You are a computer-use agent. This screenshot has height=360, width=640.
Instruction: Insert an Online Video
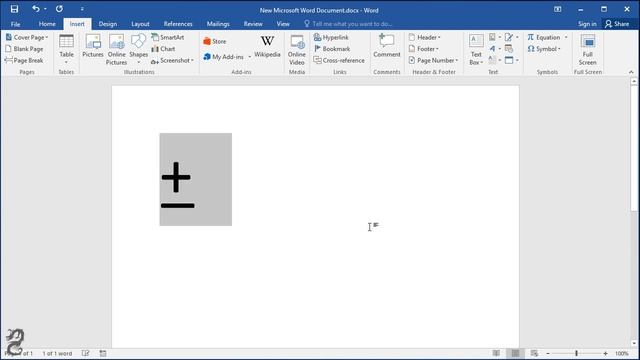[x=297, y=49]
